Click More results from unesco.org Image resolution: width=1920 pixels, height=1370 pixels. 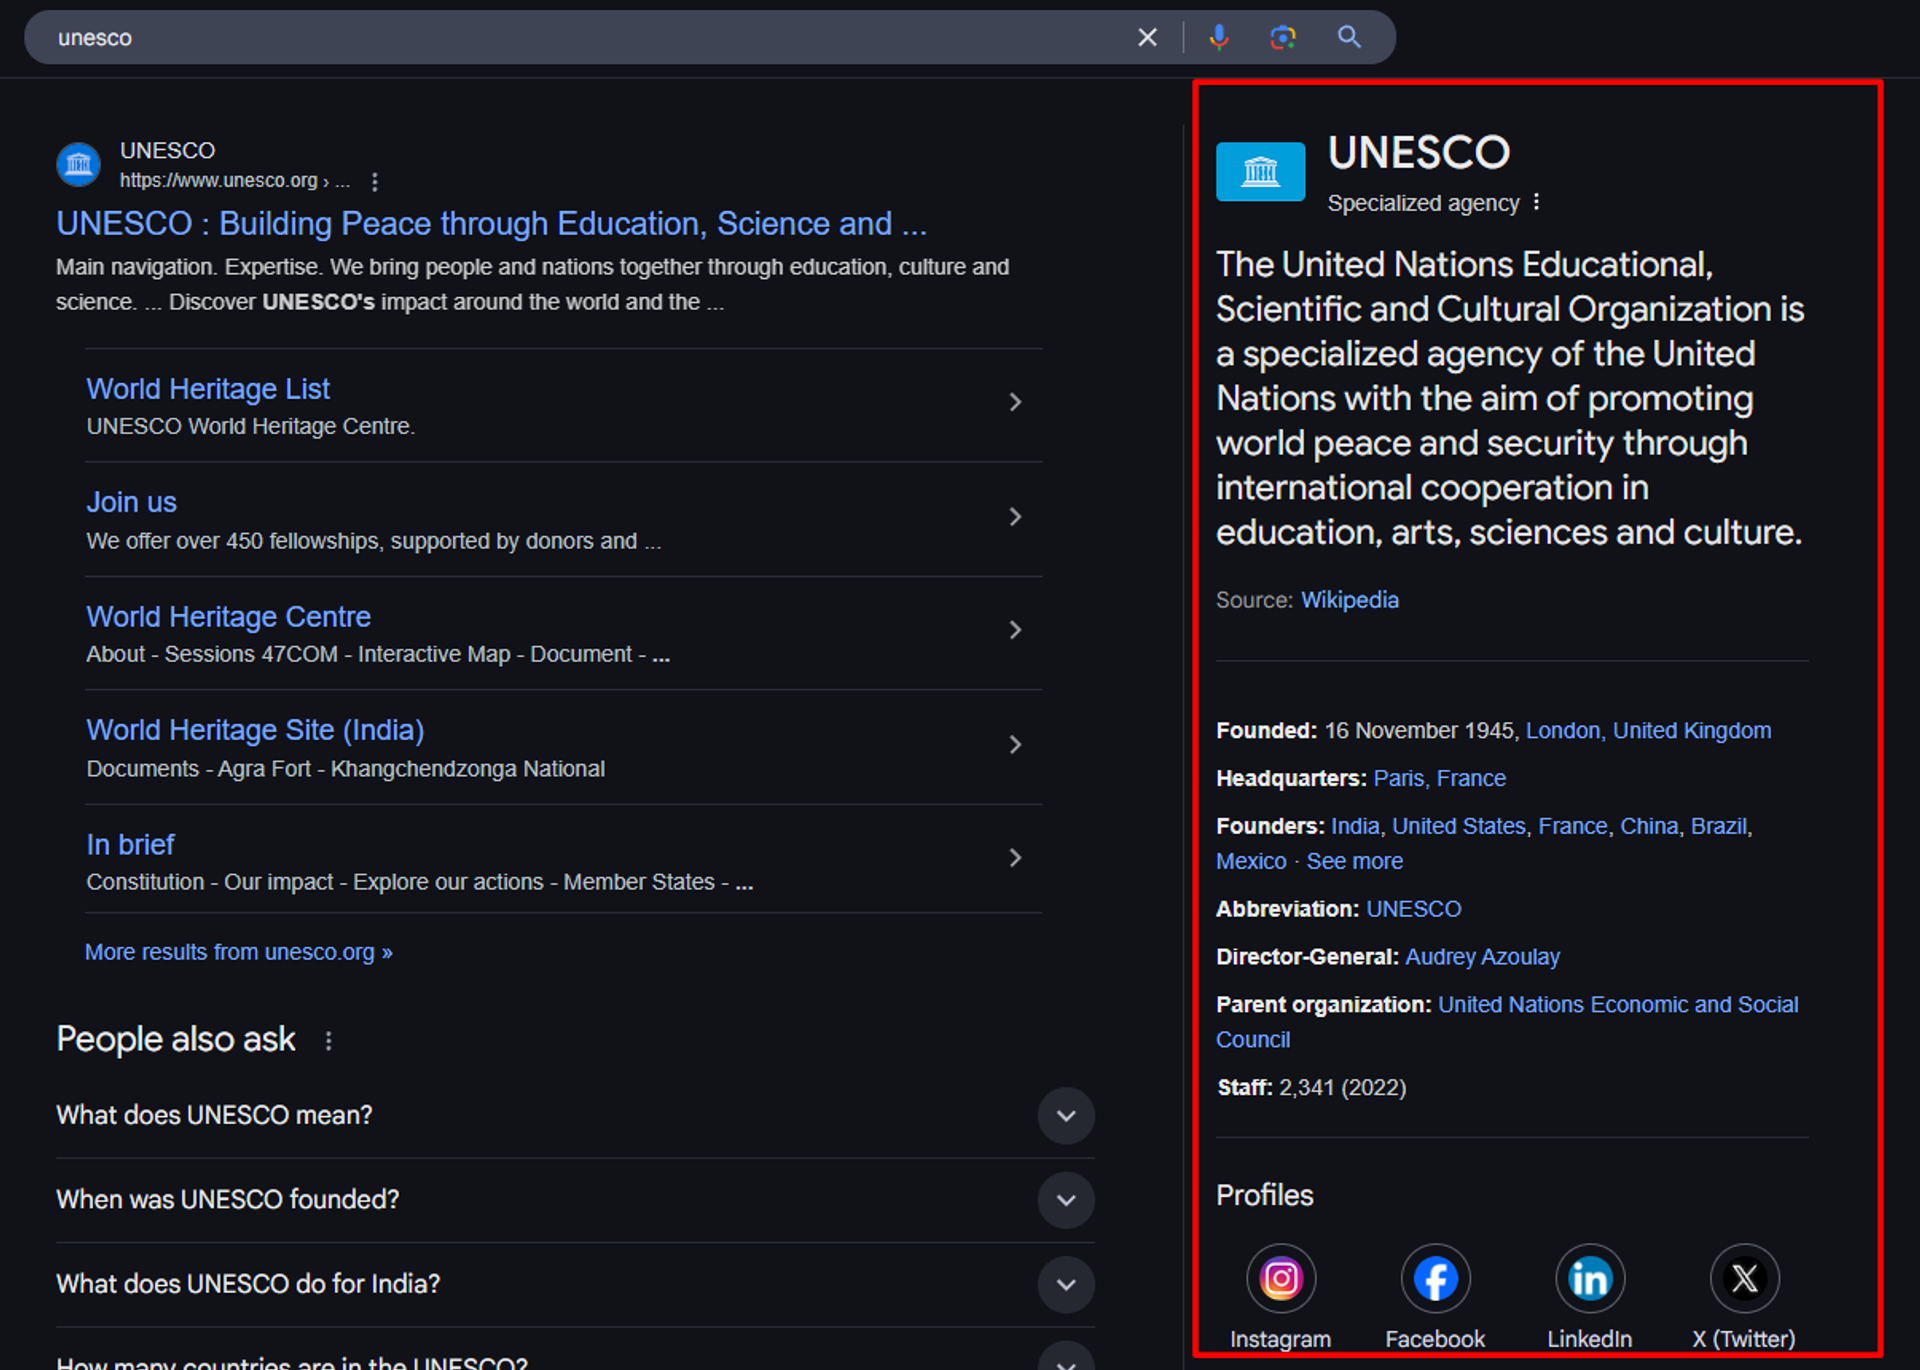tap(238, 952)
